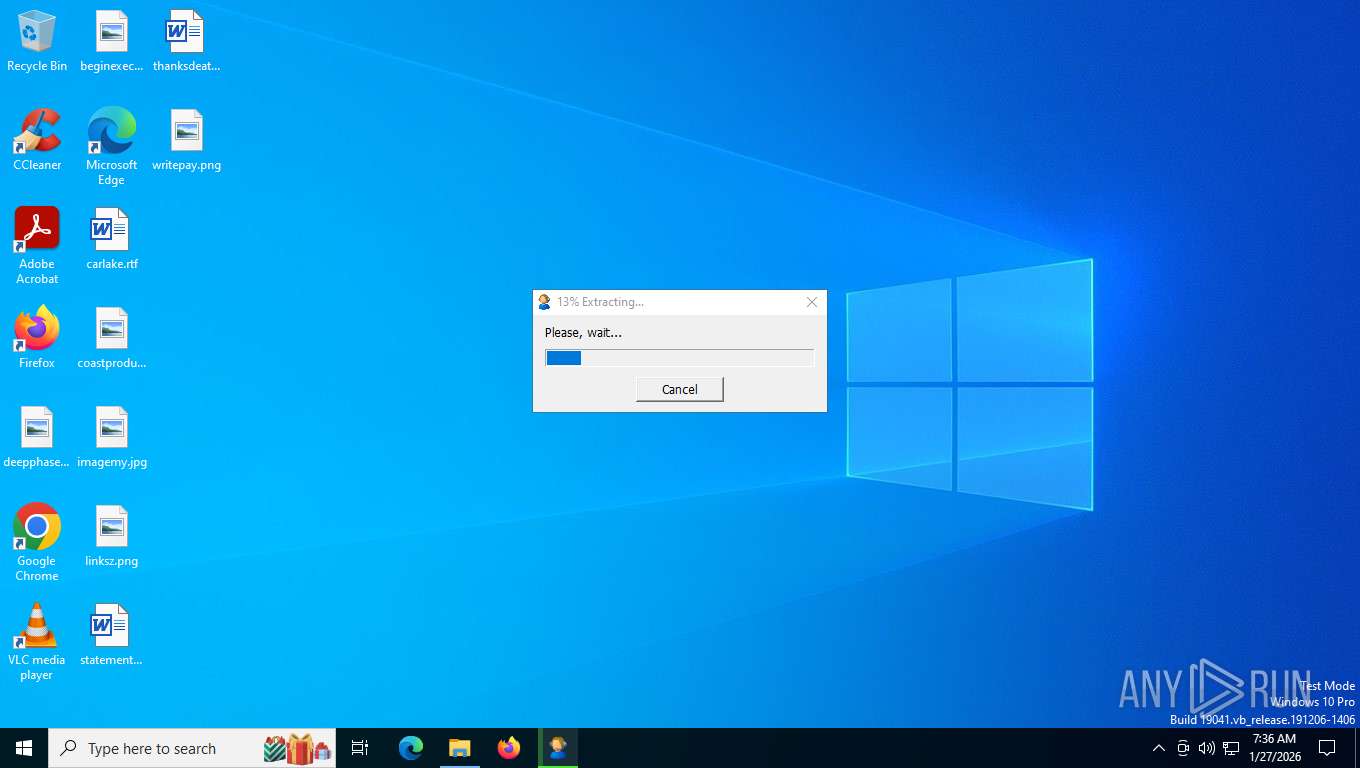Open the Meet Now tray icon

click(1183, 748)
